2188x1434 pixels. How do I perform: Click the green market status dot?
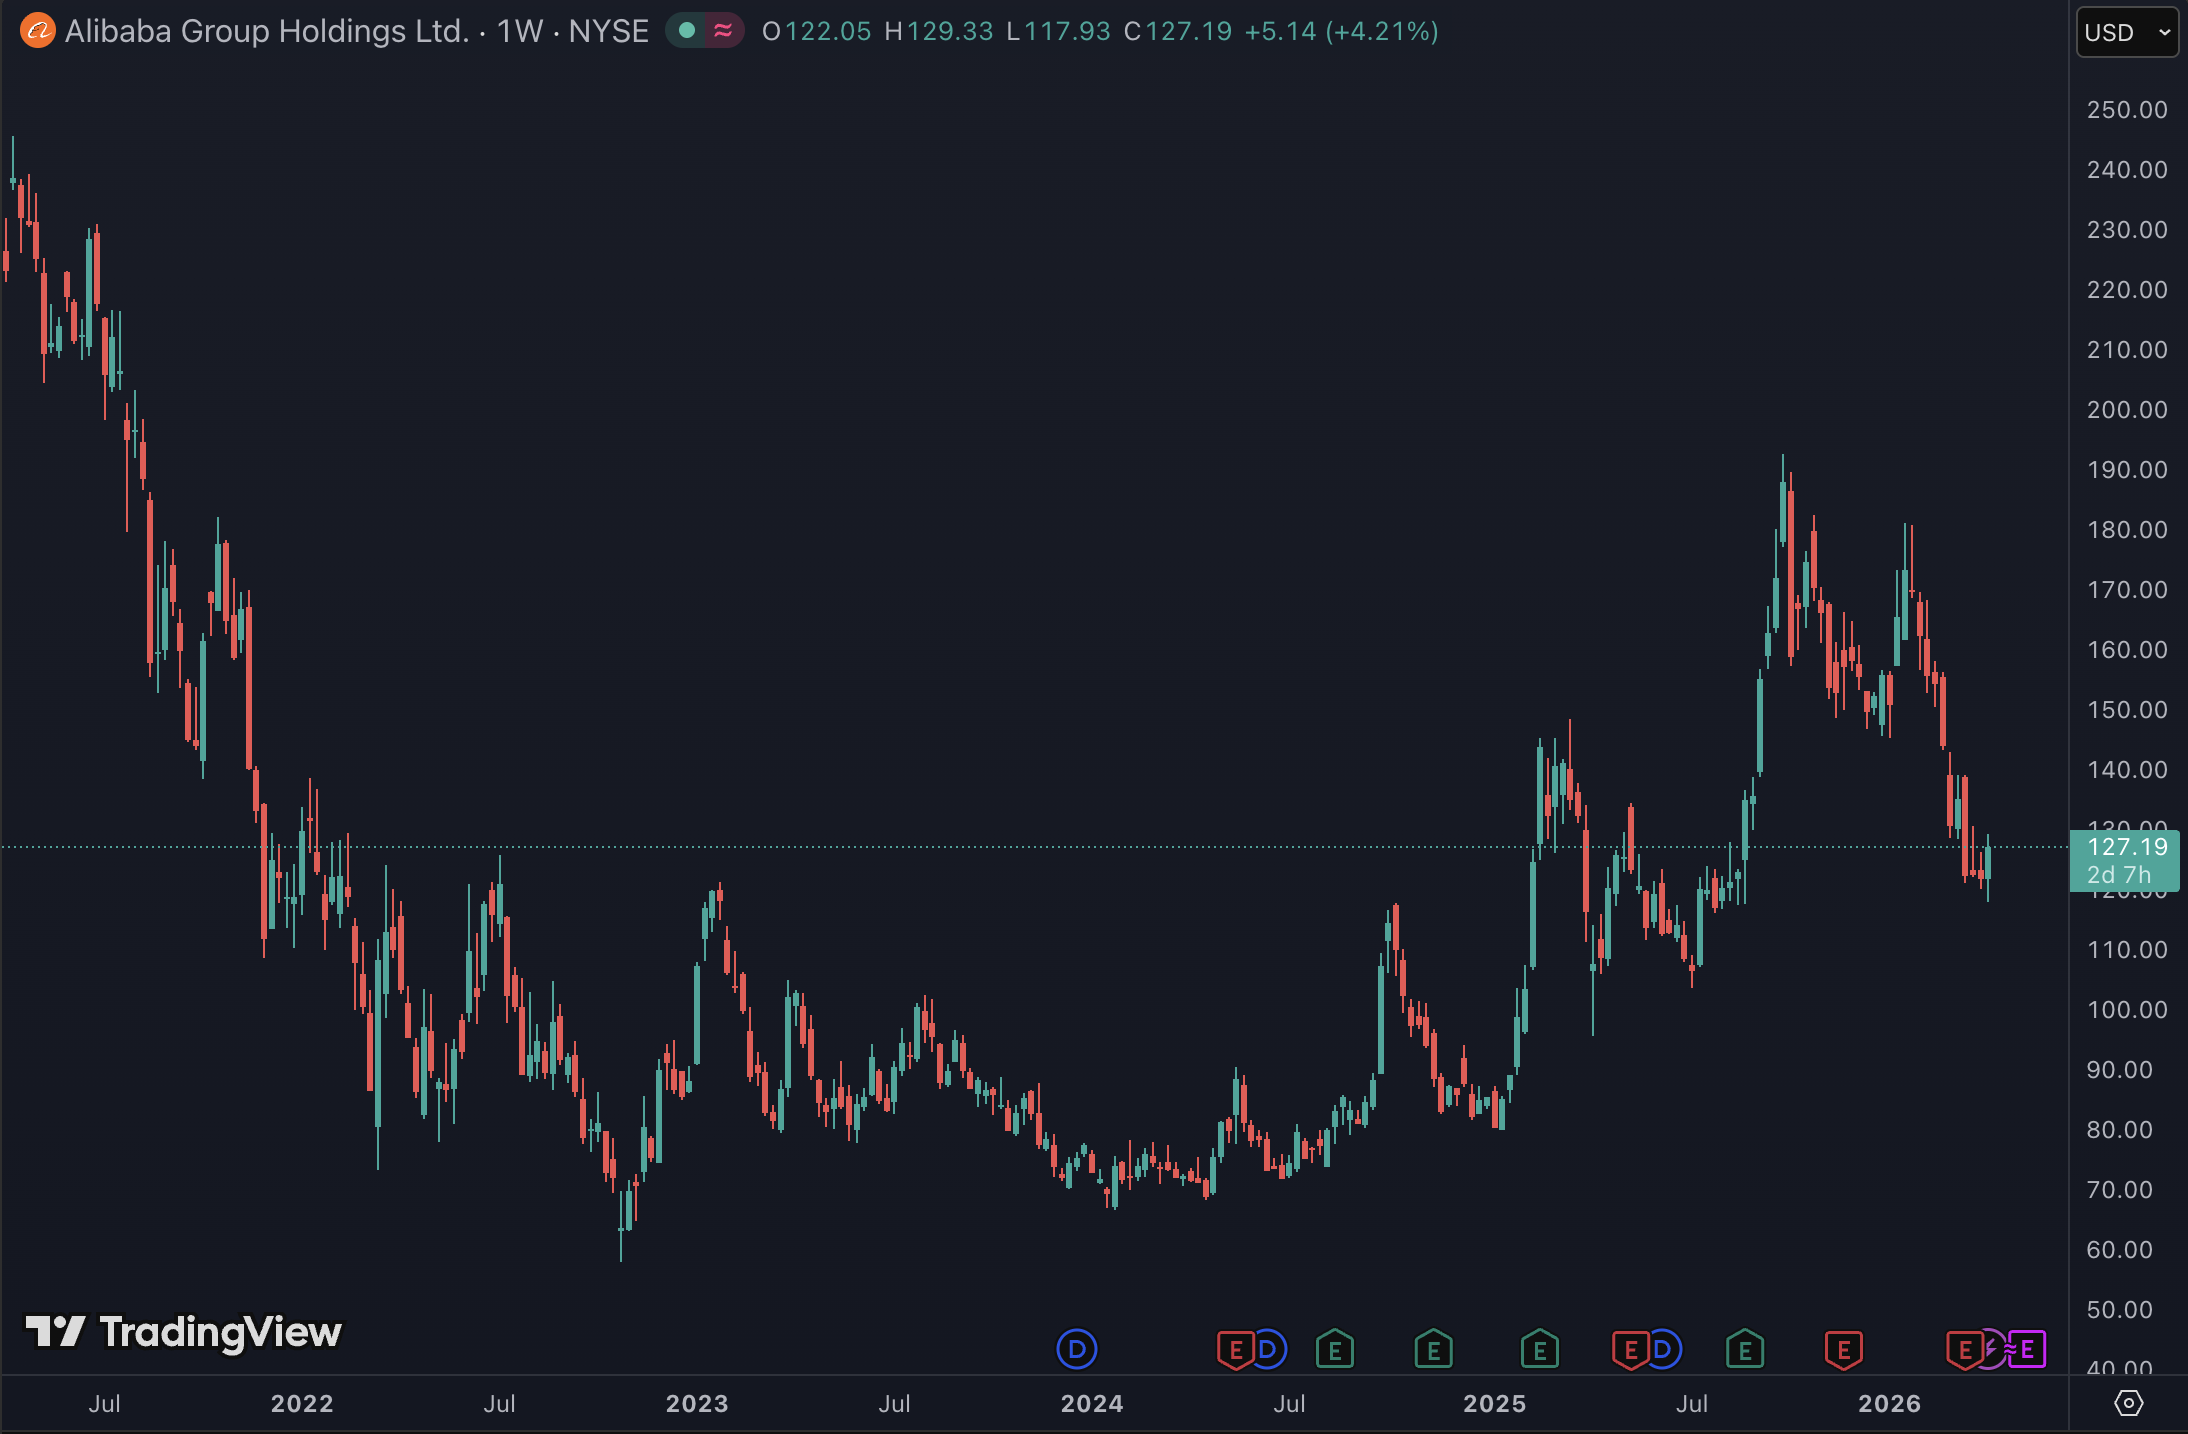pyautogui.click(x=687, y=31)
